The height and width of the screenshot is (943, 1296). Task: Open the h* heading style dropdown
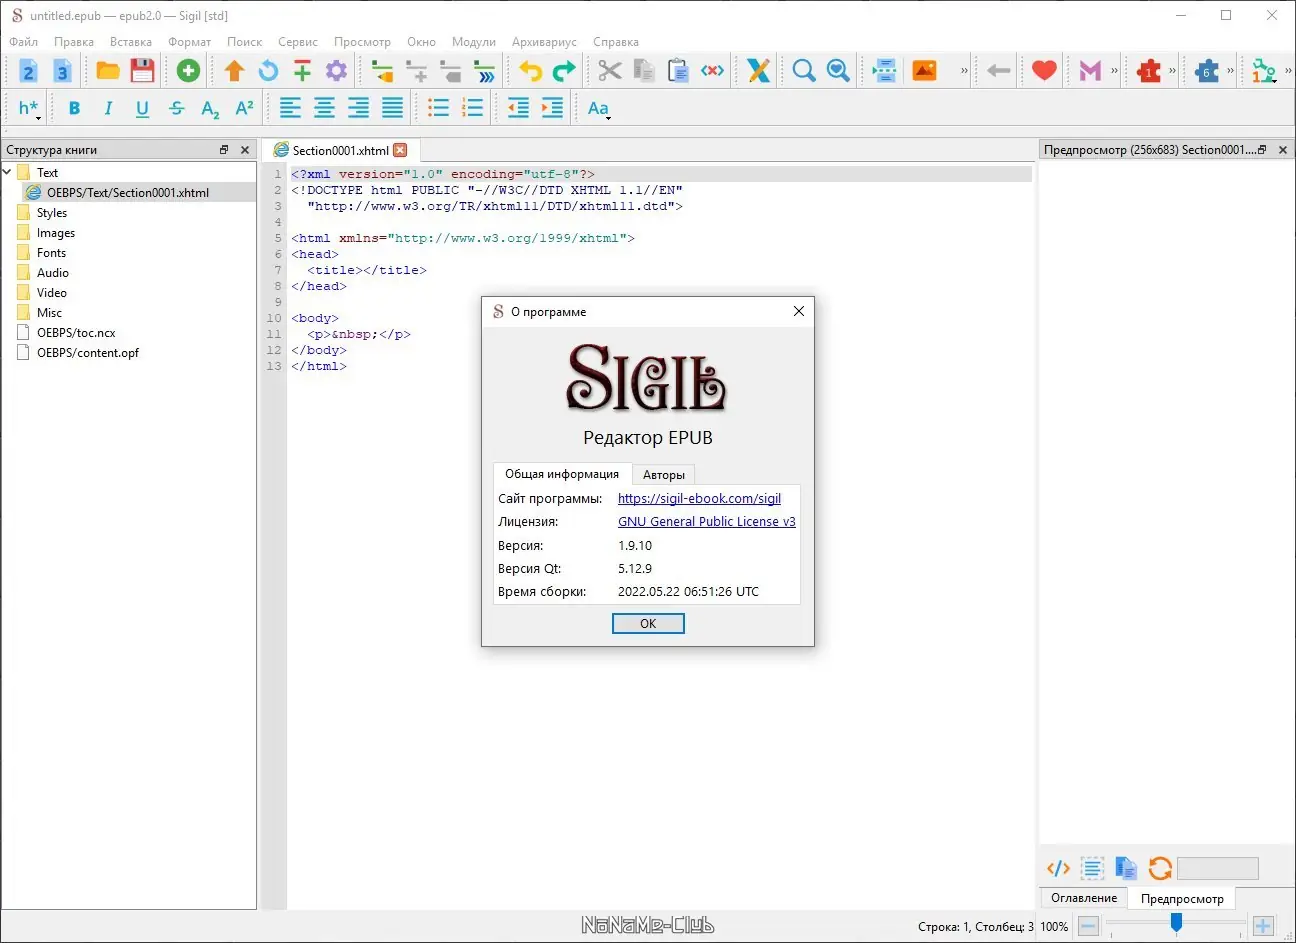pos(29,109)
